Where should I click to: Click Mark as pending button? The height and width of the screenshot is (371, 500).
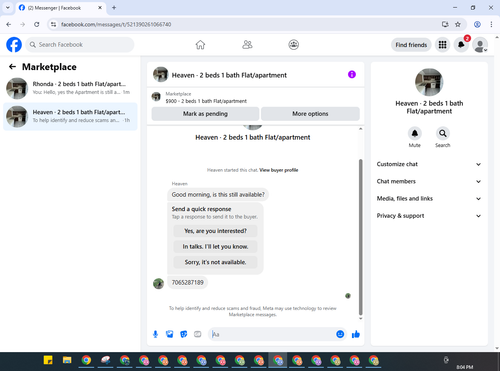tap(205, 114)
